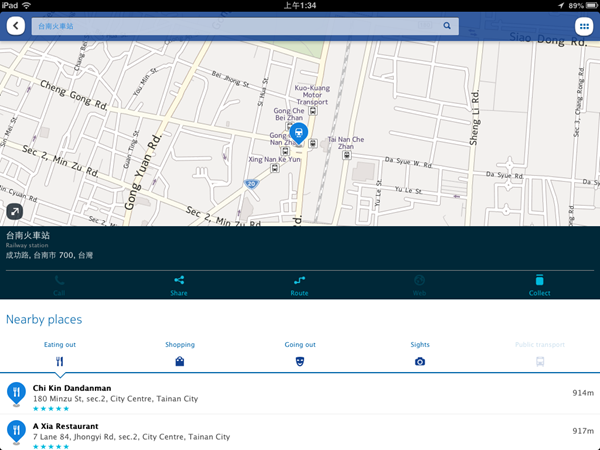Switch to the Going out tab
The width and height of the screenshot is (600, 450).
(300, 354)
